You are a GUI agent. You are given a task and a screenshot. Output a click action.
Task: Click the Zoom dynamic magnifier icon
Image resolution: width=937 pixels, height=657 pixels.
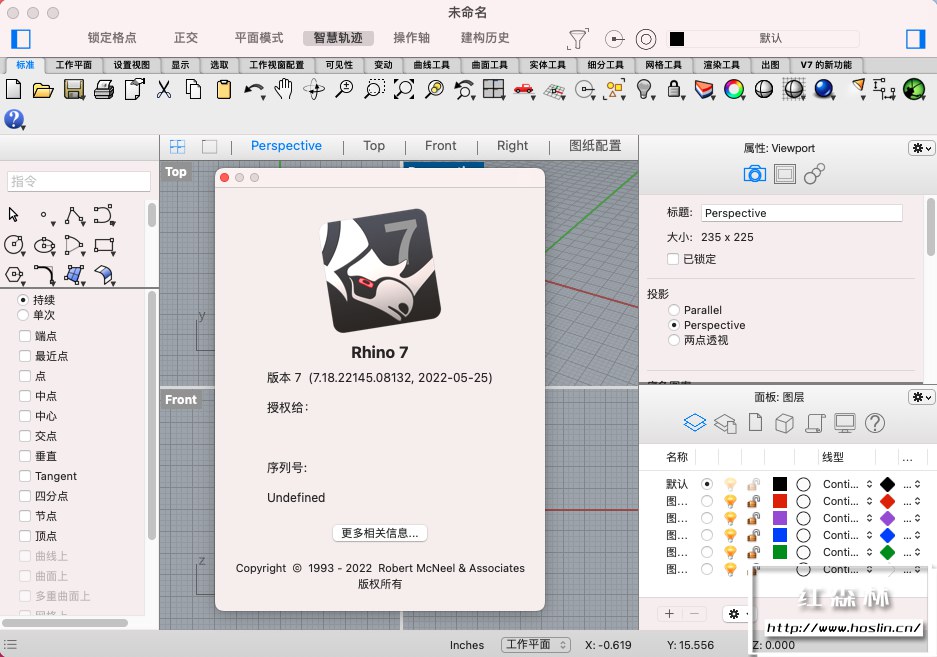(x=344, y=90)
